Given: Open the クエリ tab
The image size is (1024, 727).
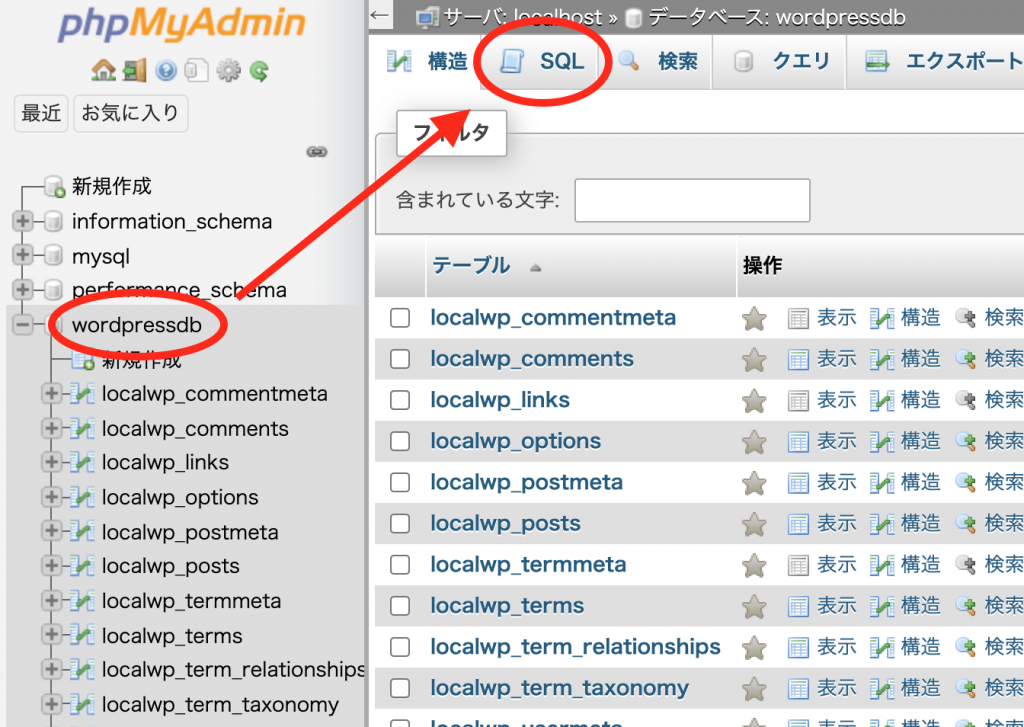Looking at the screenshot, I should coord(781,61).
